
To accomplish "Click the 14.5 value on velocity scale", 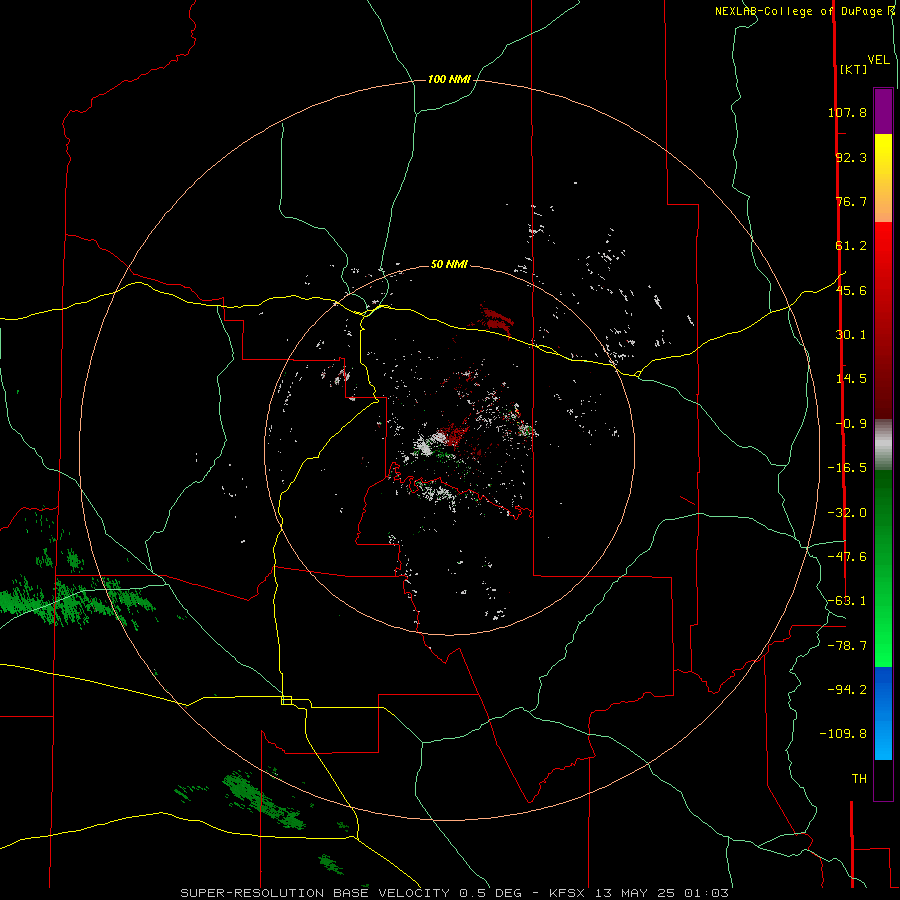I will 851,379.
